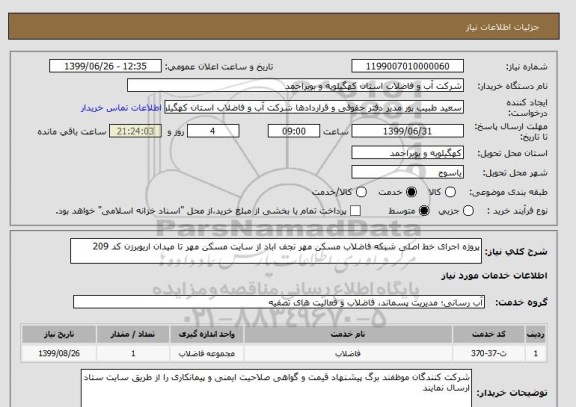Open the buyer contact info link
This screenshot has width=576, height=407.
(121, 108)
